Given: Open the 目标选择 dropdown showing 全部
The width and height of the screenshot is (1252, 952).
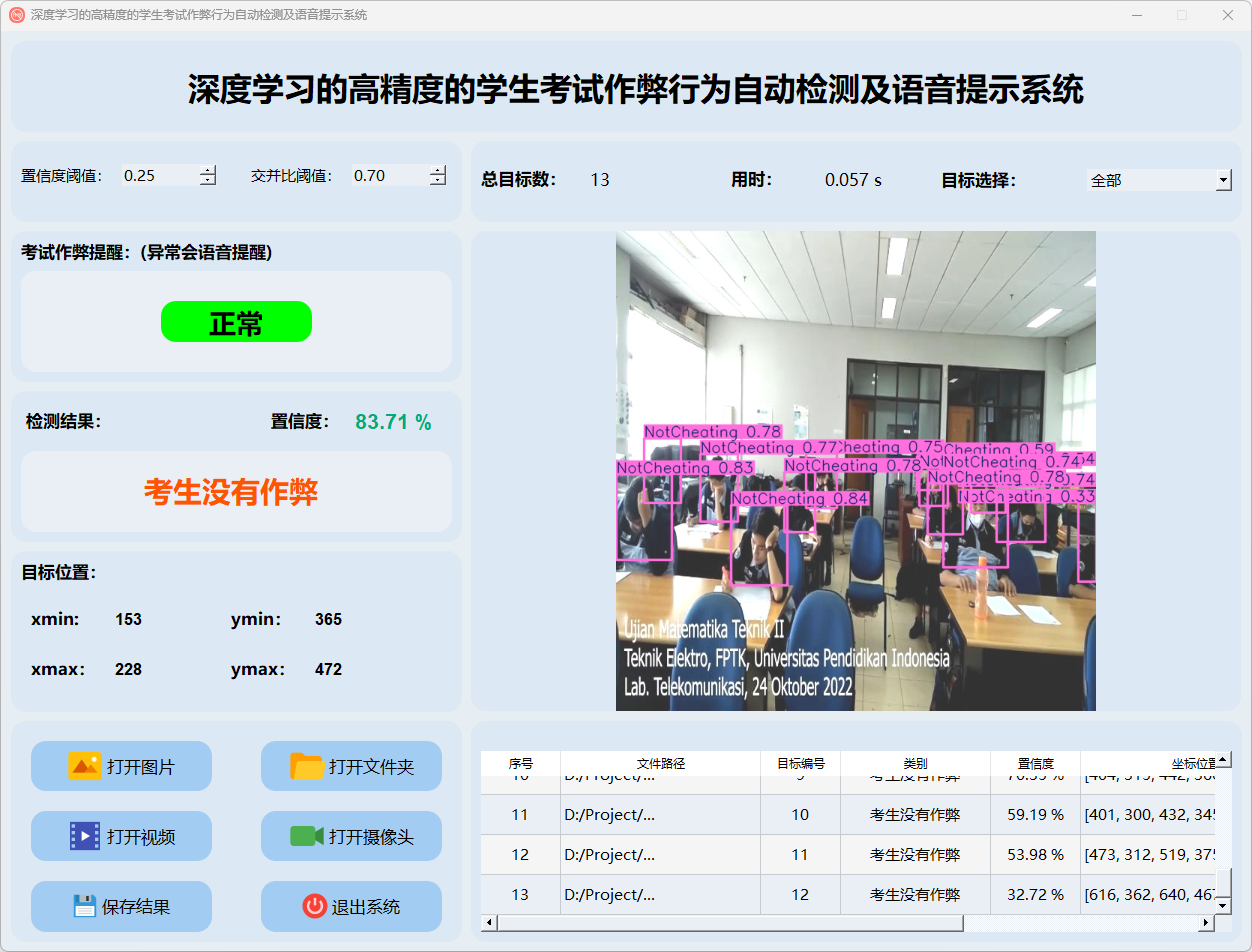Looking at the screenshot, I should [1159, 180].
